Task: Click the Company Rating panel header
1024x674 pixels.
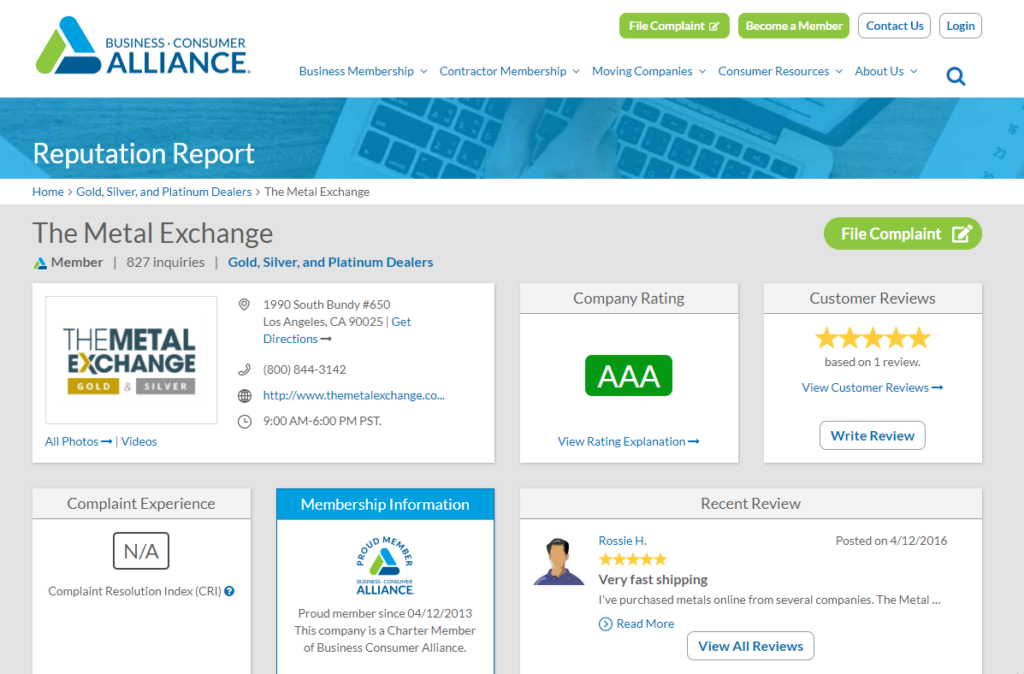Action: pyautogui.click(x=628, y=298)
